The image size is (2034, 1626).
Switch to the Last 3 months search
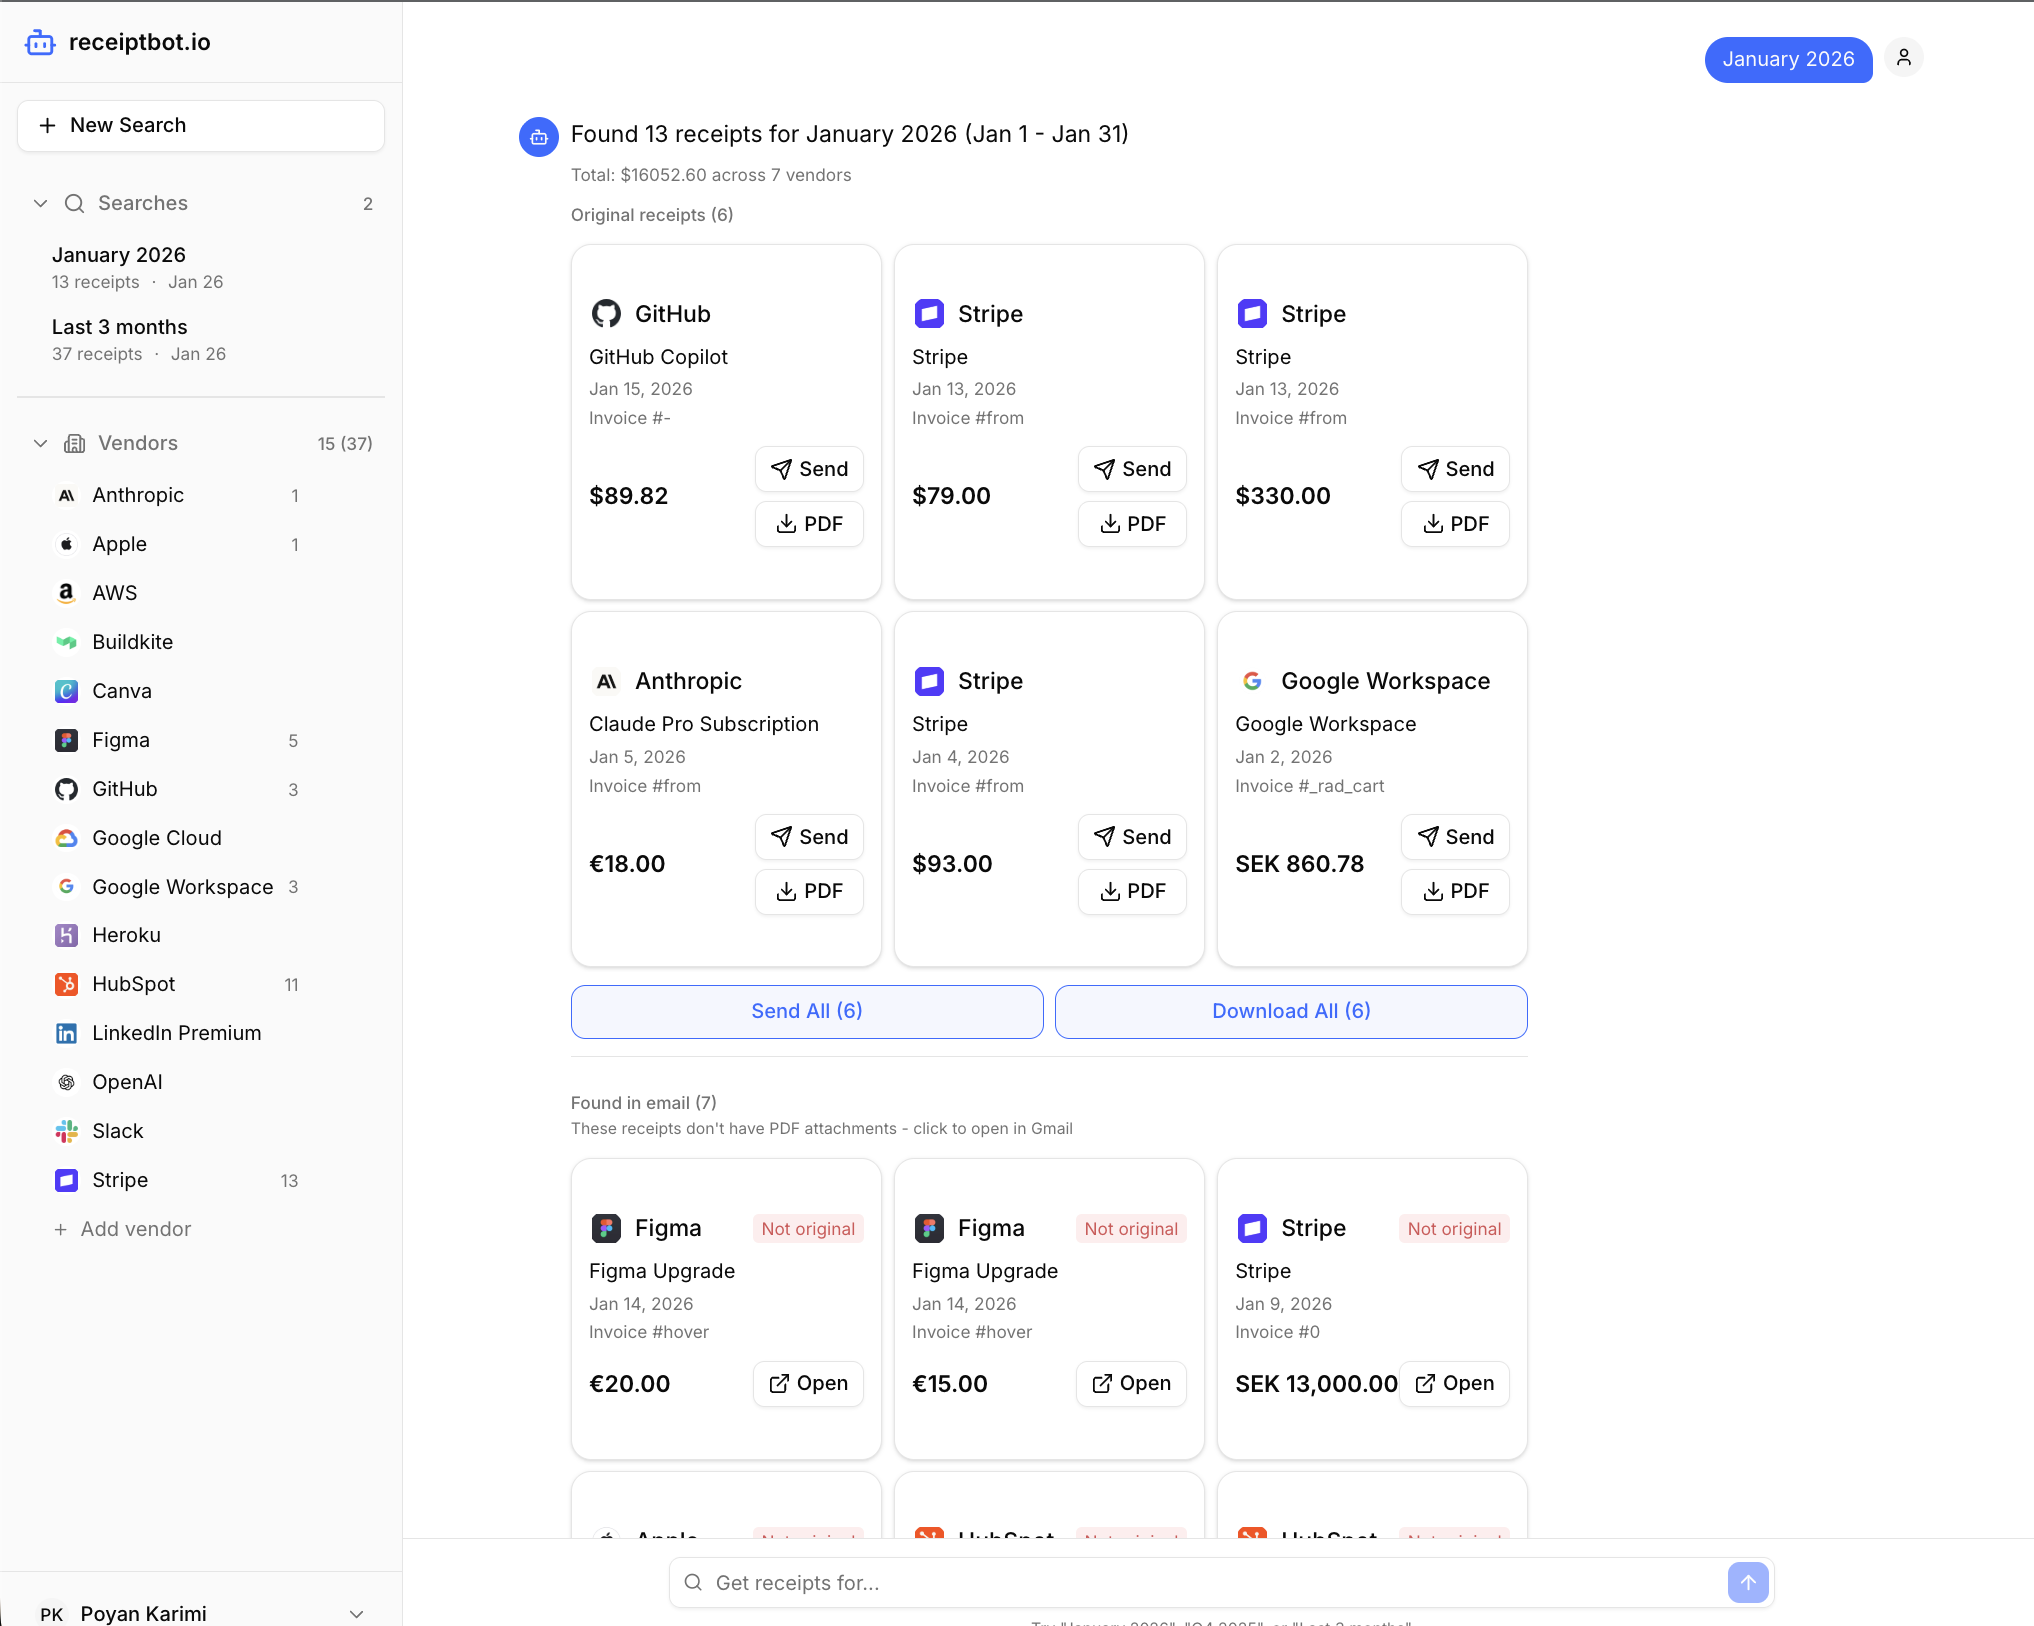119,327
